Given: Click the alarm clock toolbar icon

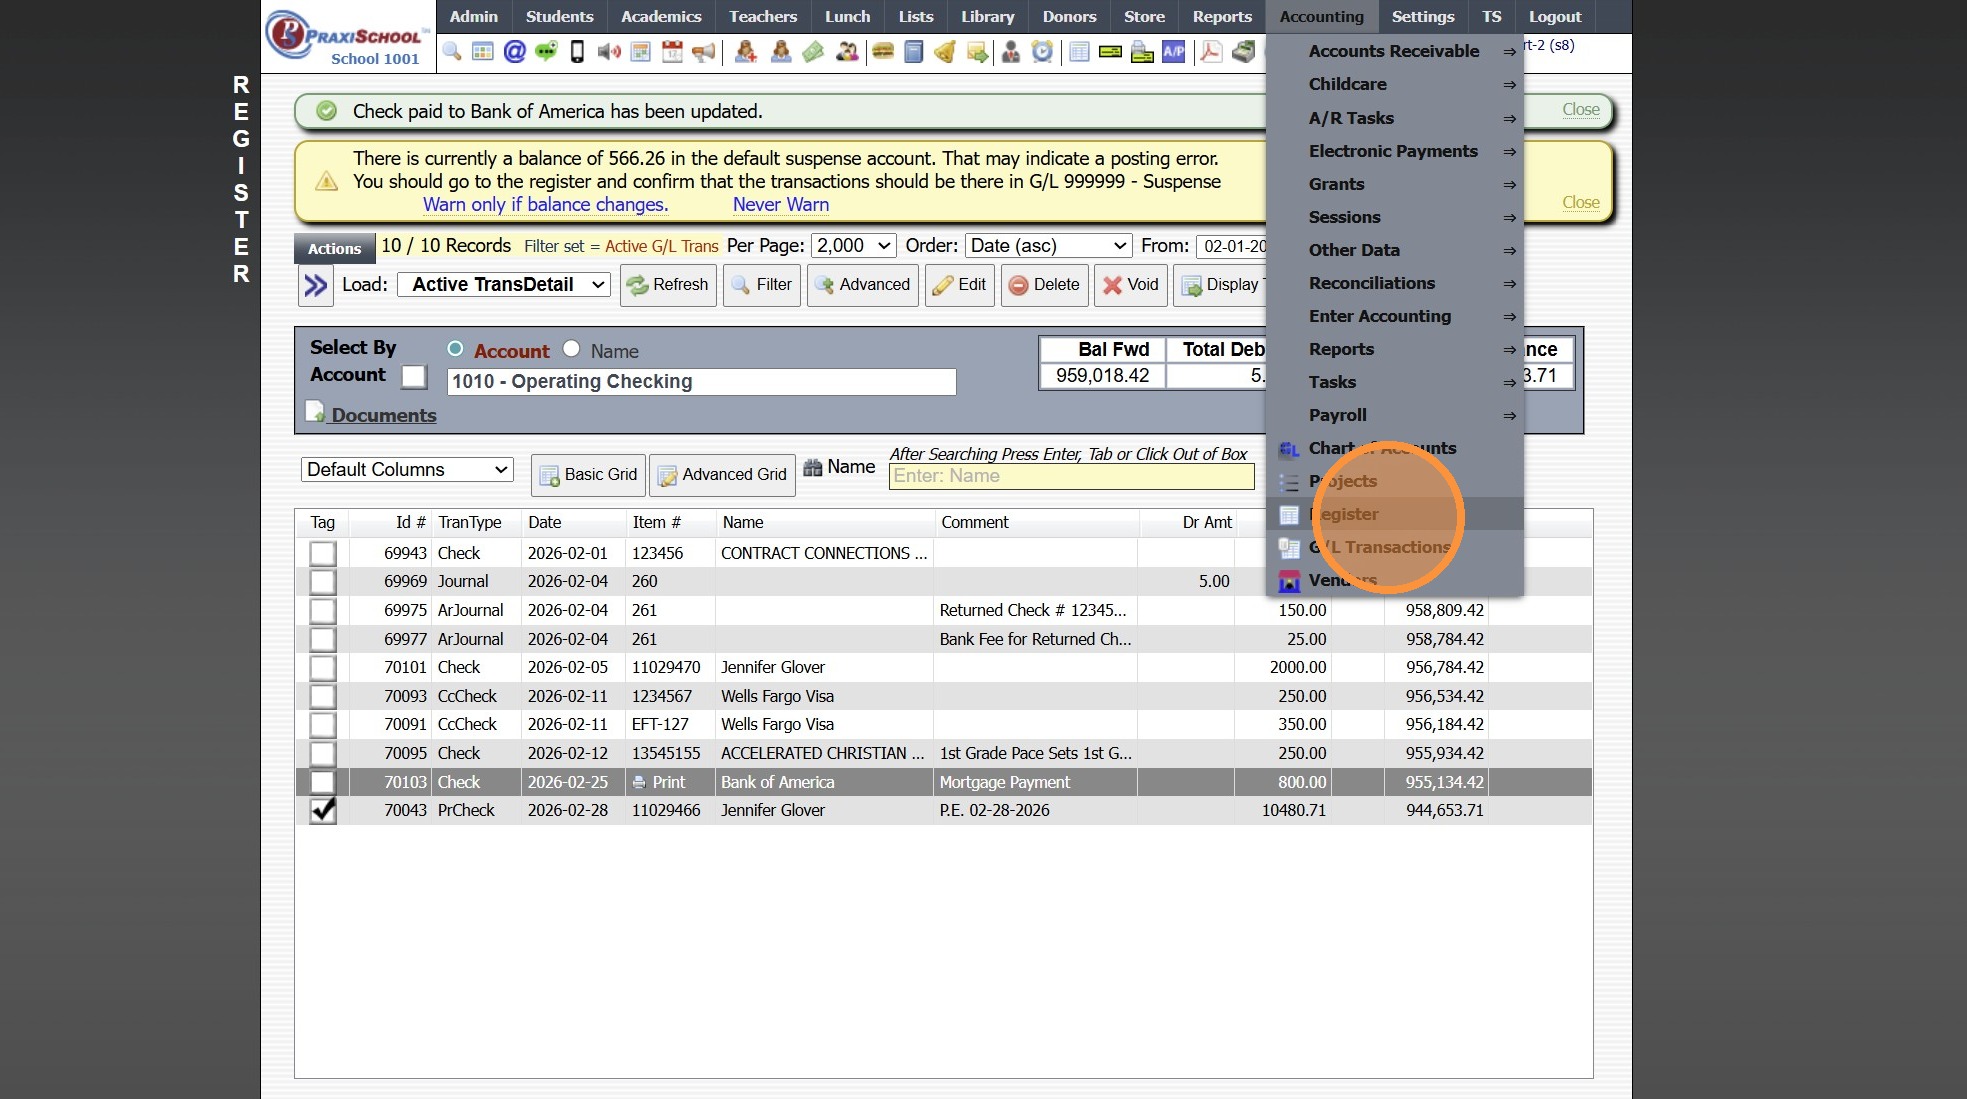Looking at the screenshot, I should [x=1042, y=52].
